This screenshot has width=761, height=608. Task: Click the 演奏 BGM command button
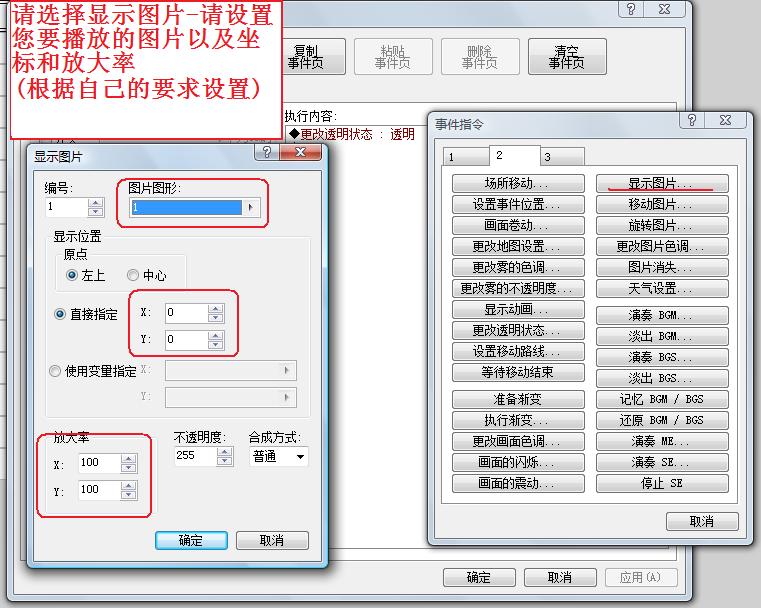[662, 315]
